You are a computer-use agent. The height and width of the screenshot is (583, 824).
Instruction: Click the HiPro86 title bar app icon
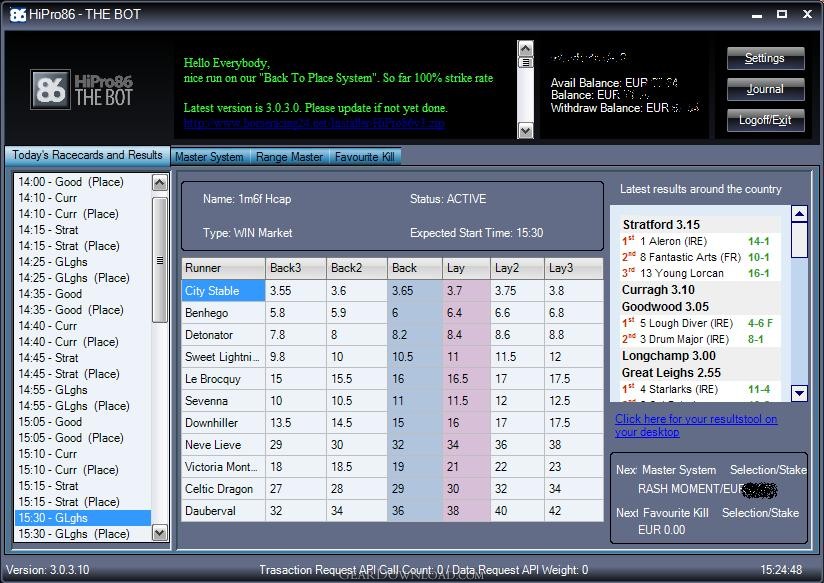(18, 14)
